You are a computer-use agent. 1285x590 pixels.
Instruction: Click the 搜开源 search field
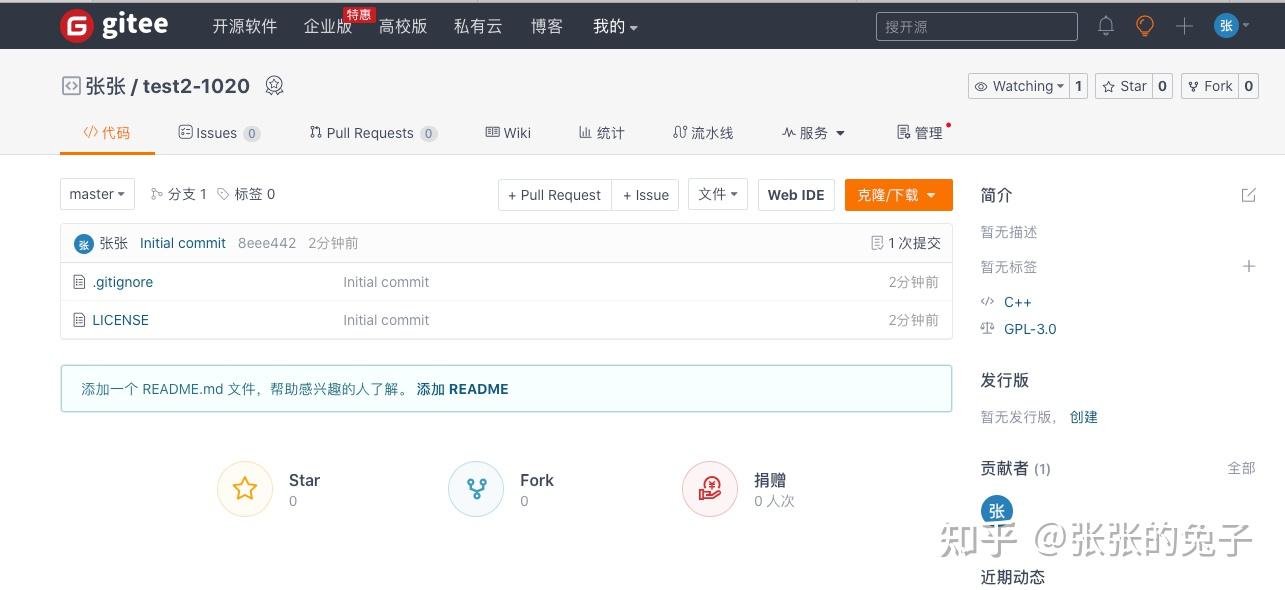point(975,26)
